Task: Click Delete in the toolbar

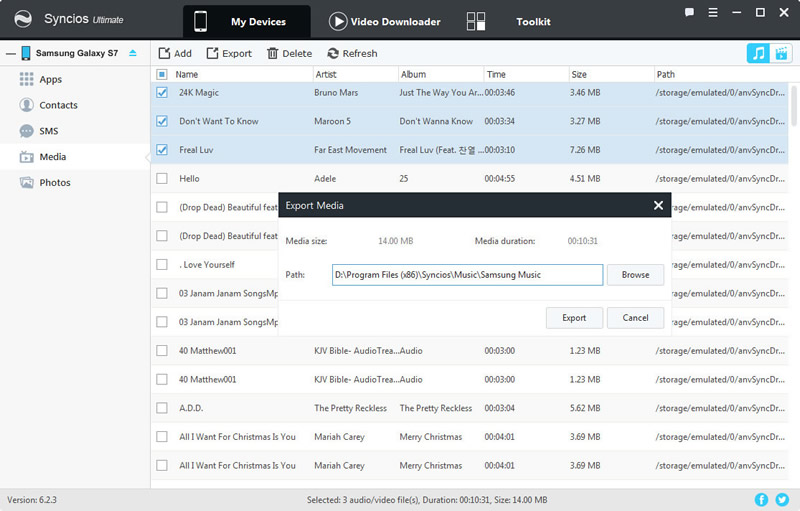Action: (289, 53)
